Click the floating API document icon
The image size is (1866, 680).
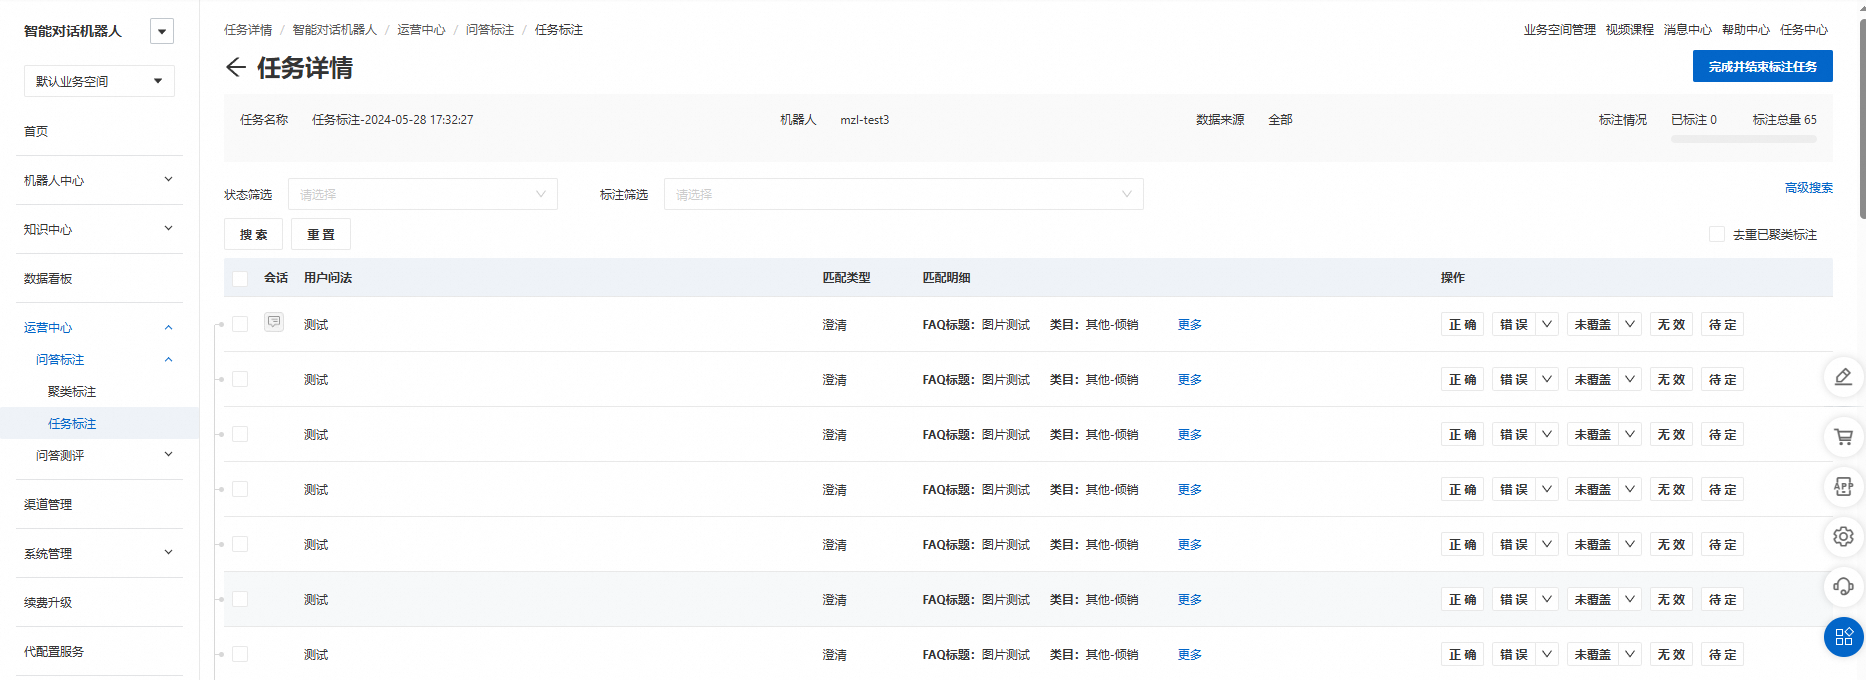[1844, 486]
